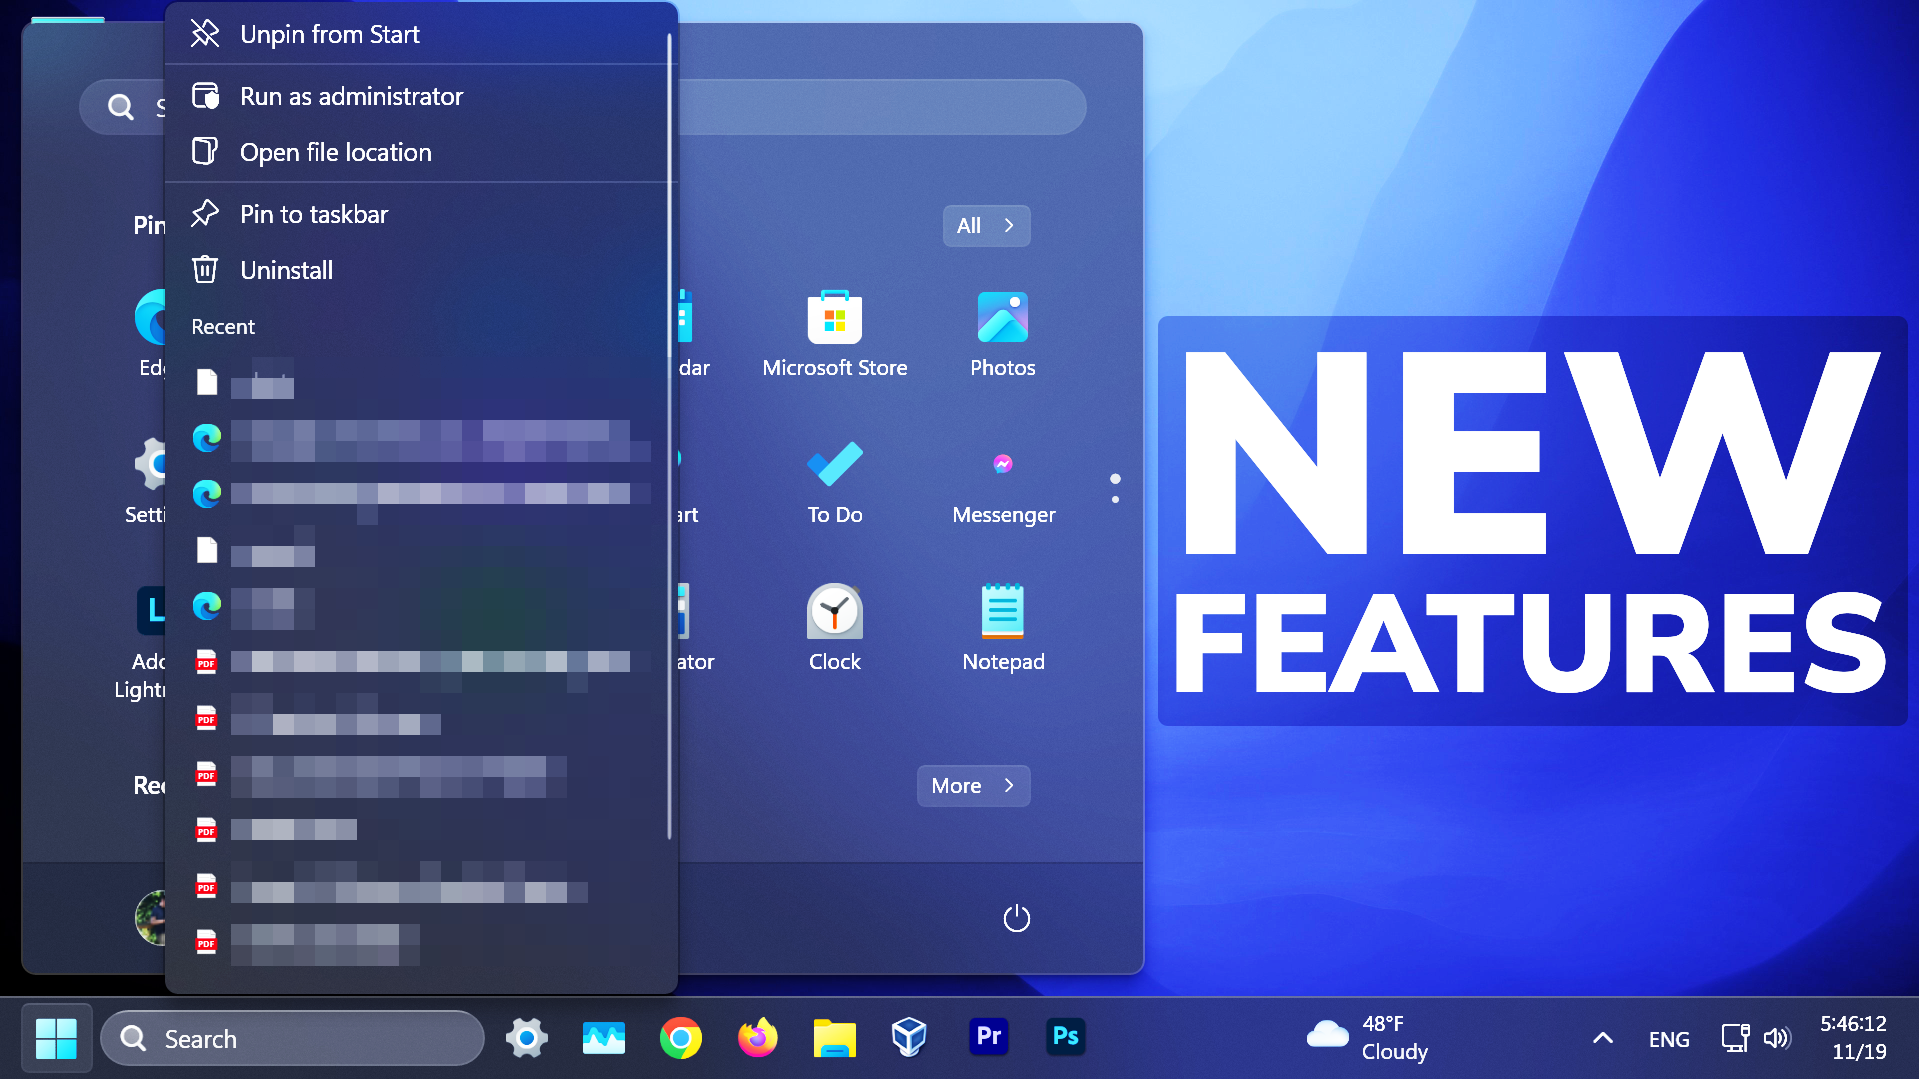Open File Explorer from the taskbar
The height and width of the screenshot is (1079, 1919).
click(x=834, y=1037)
